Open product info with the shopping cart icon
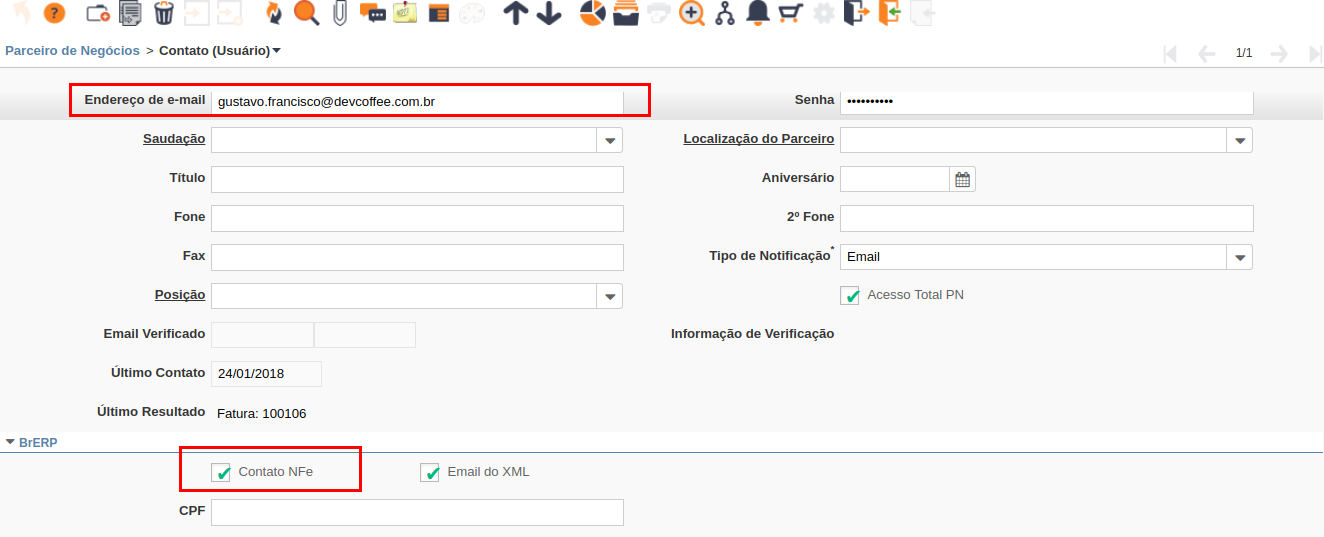Screen dimensions: 1324x537 pos(791,13)
